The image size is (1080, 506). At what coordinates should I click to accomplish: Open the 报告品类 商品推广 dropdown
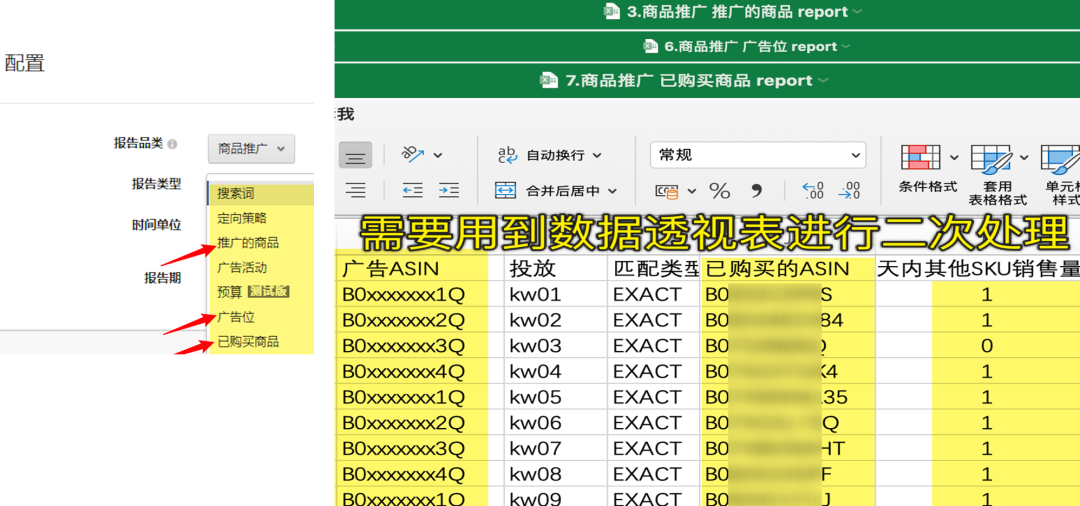pos(251,149)
